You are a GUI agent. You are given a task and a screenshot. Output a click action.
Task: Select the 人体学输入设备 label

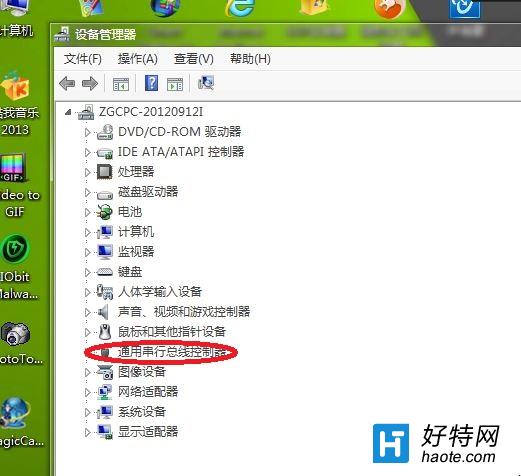pos(160,292)
